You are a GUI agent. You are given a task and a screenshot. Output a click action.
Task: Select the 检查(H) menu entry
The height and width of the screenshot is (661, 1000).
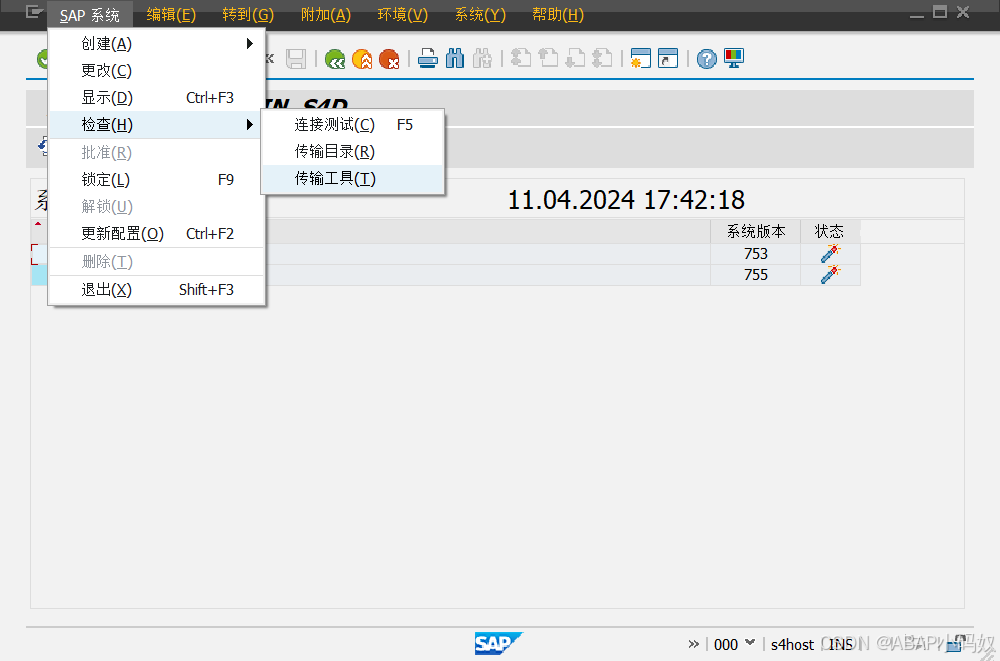tap(157, 124)
